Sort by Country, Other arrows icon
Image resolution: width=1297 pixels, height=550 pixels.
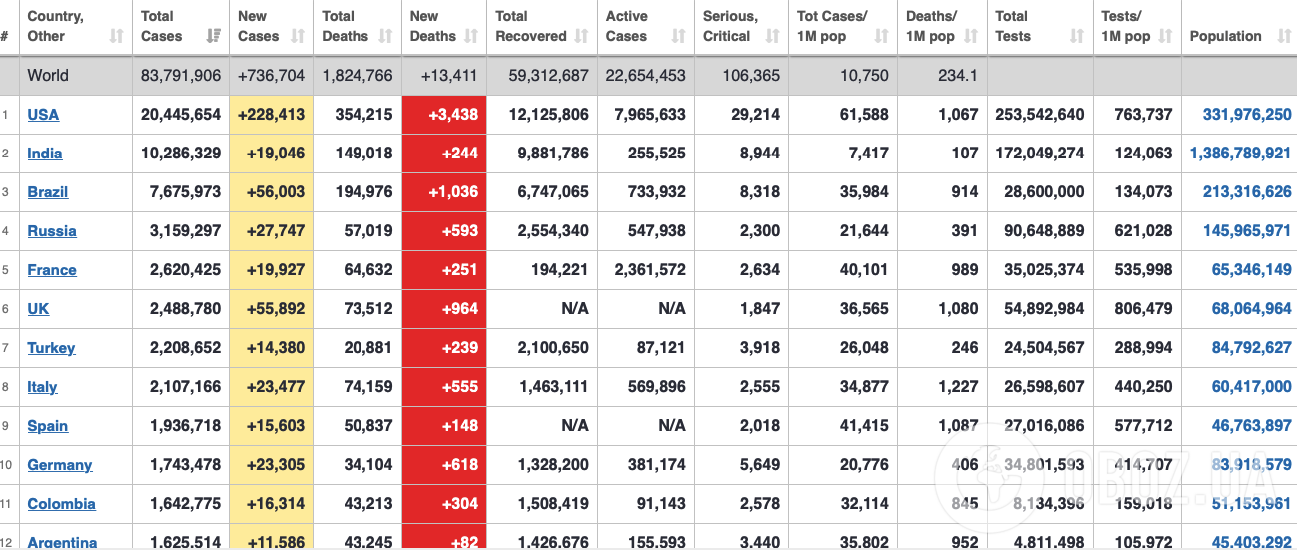coord(117,36)
